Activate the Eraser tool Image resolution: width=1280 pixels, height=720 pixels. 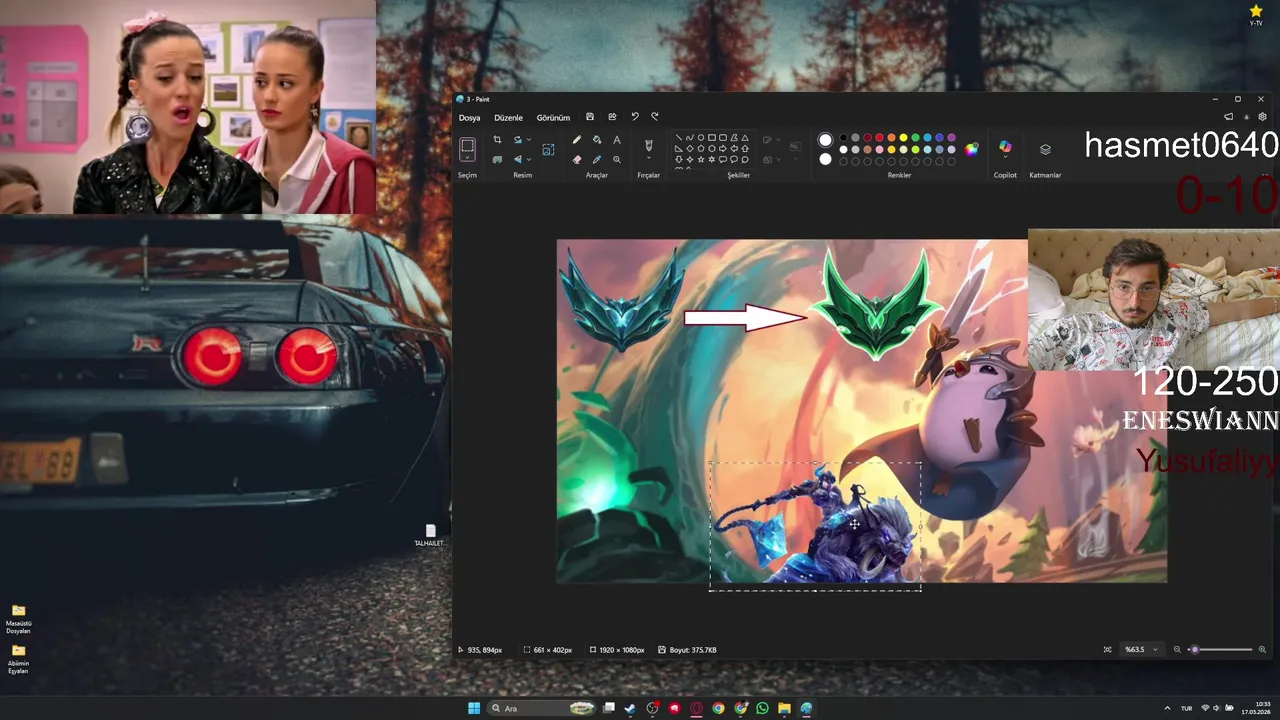tap(577, 159)
